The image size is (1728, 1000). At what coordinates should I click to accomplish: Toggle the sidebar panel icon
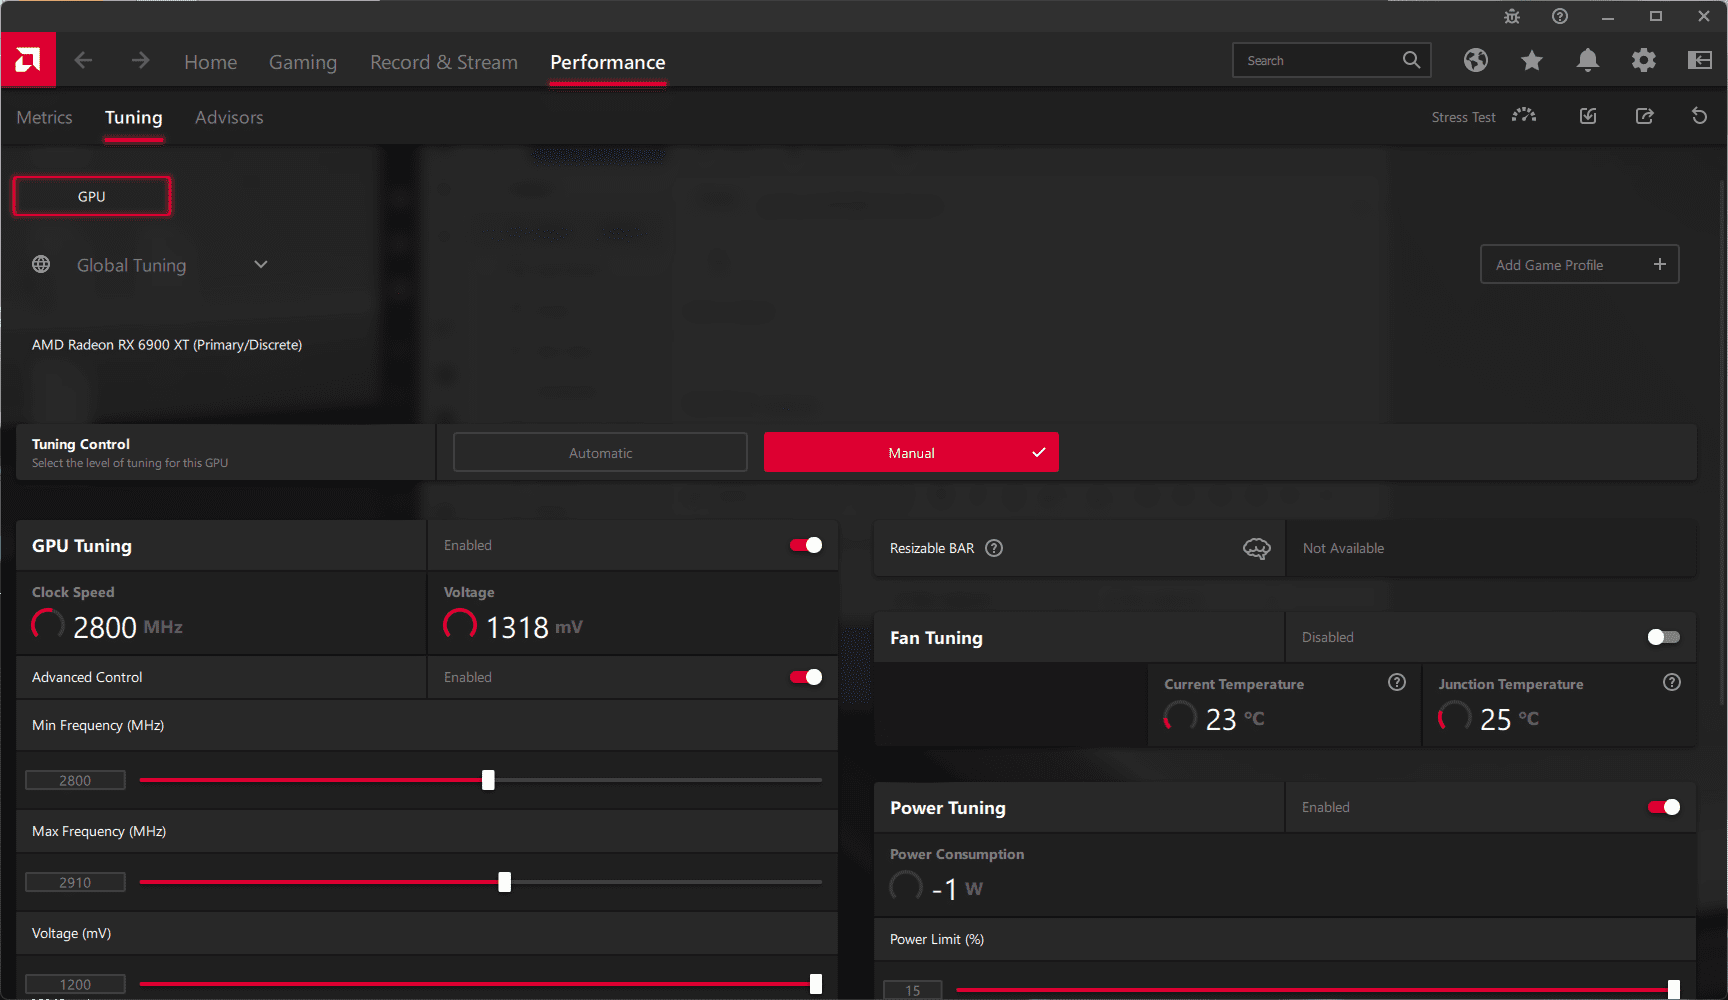pyautogui.click(x=1699, y=60)
